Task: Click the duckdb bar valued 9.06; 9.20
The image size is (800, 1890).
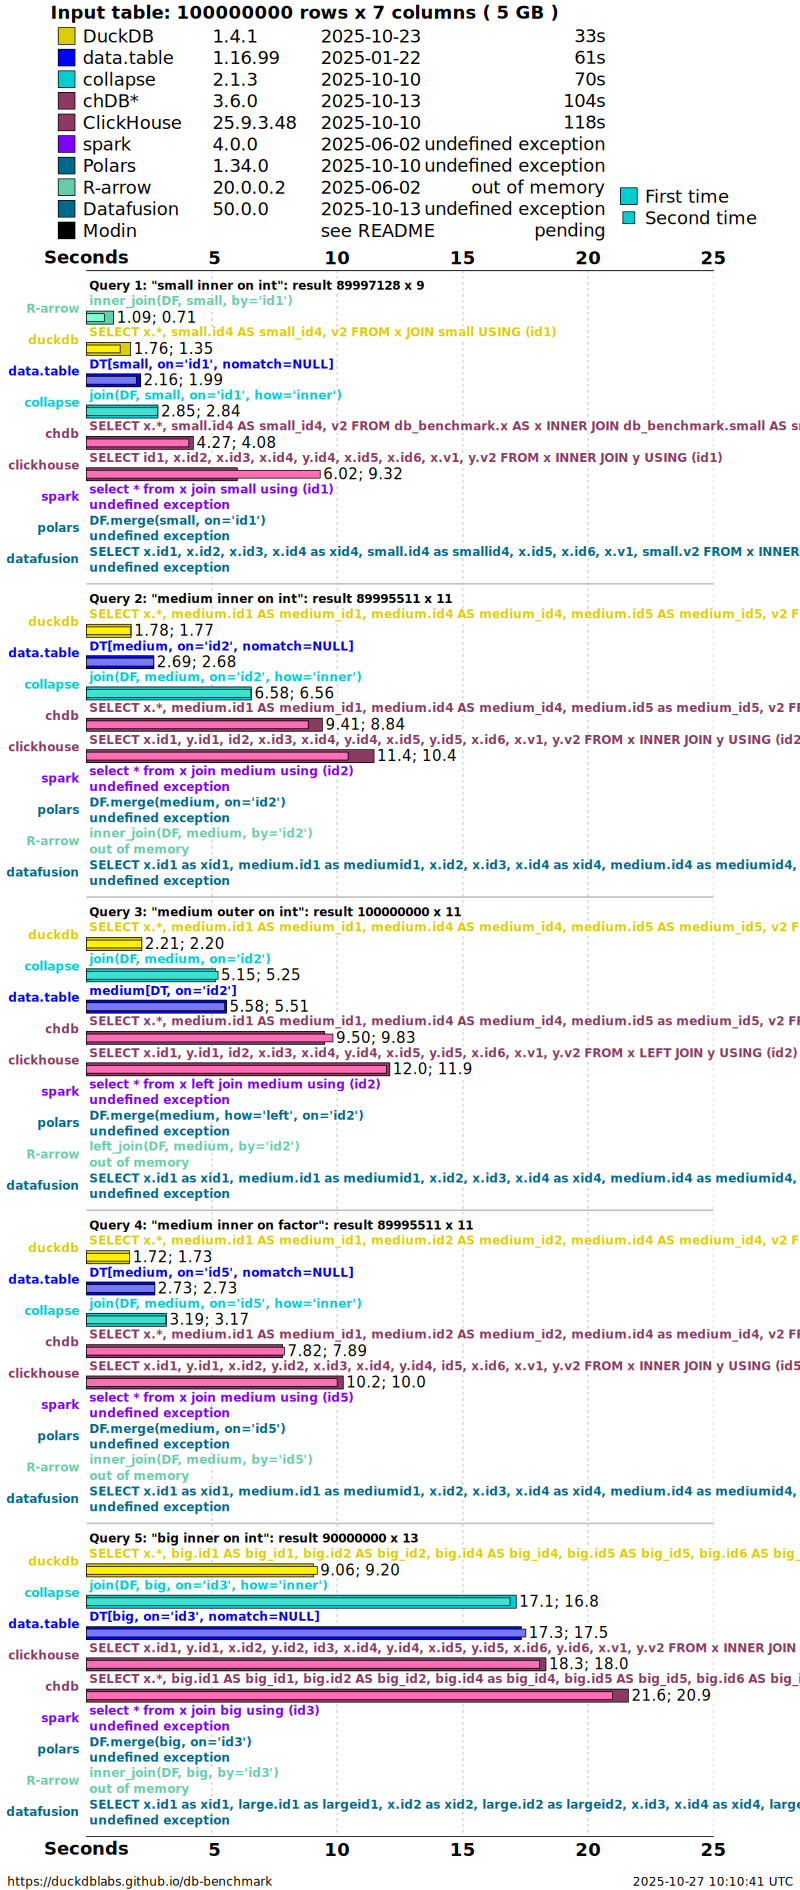Action: (x=202, y=1570)
